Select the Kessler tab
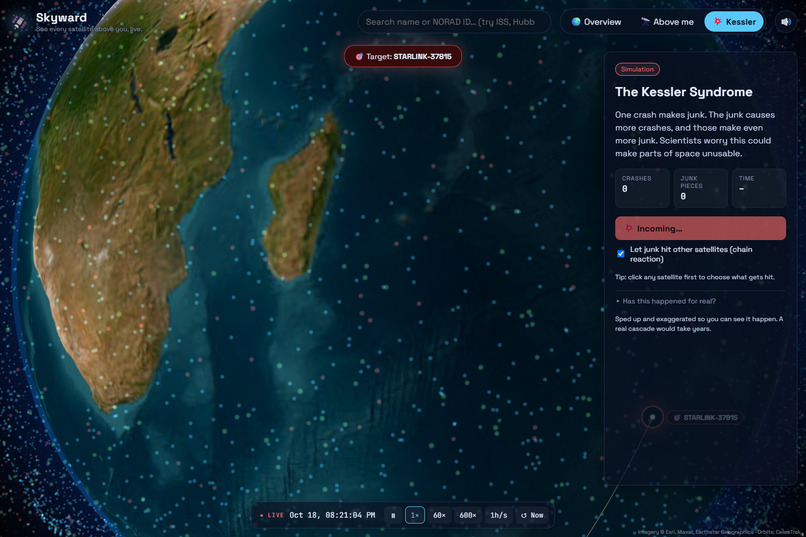 pyautogui.click(x=734, y=22)
